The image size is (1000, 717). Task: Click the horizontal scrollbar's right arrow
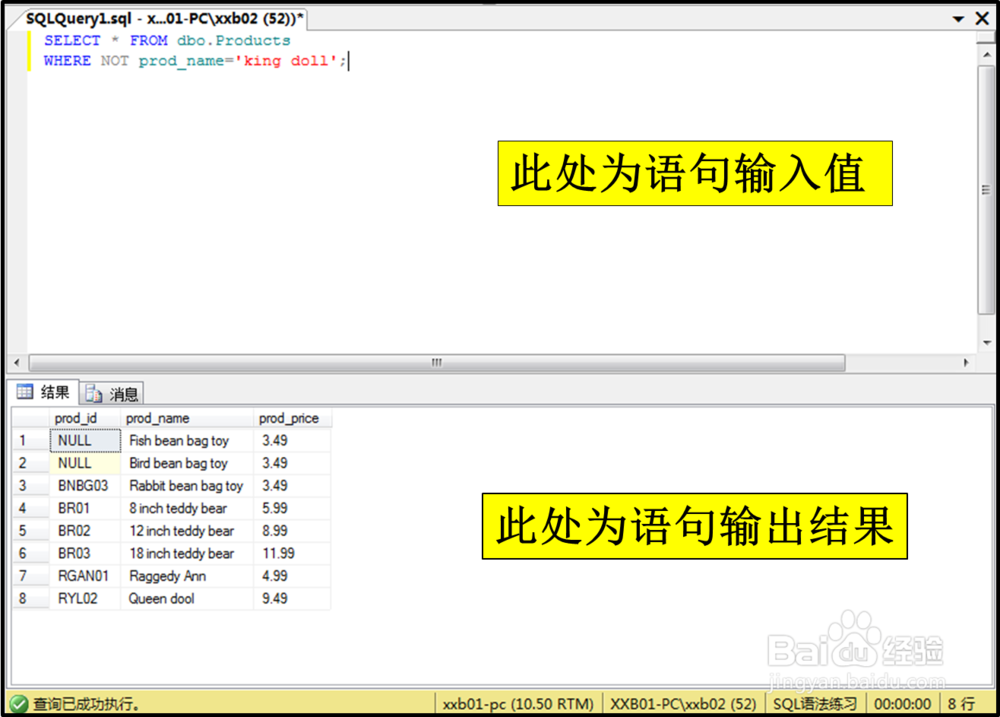(x=966, y=363)
